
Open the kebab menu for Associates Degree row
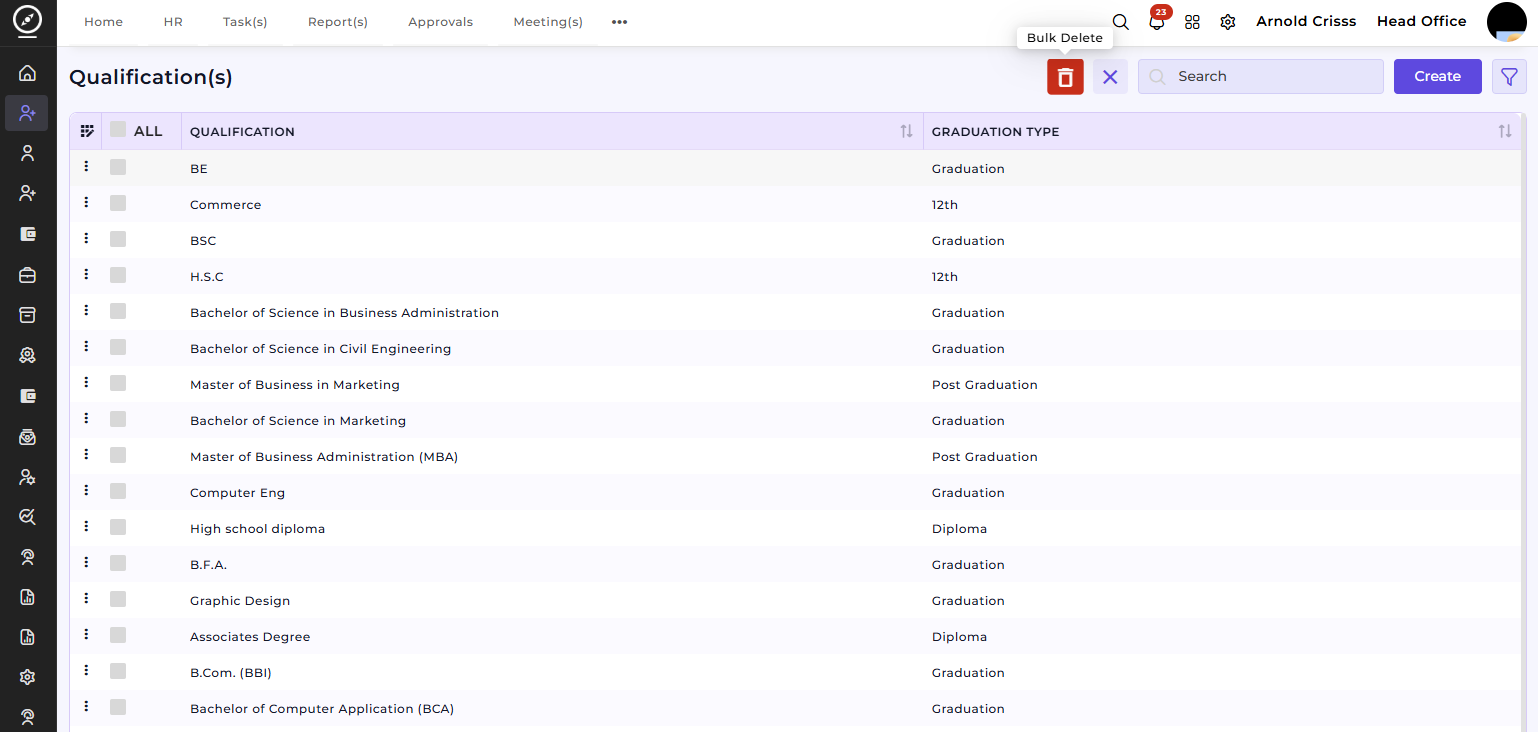[86, 635]
